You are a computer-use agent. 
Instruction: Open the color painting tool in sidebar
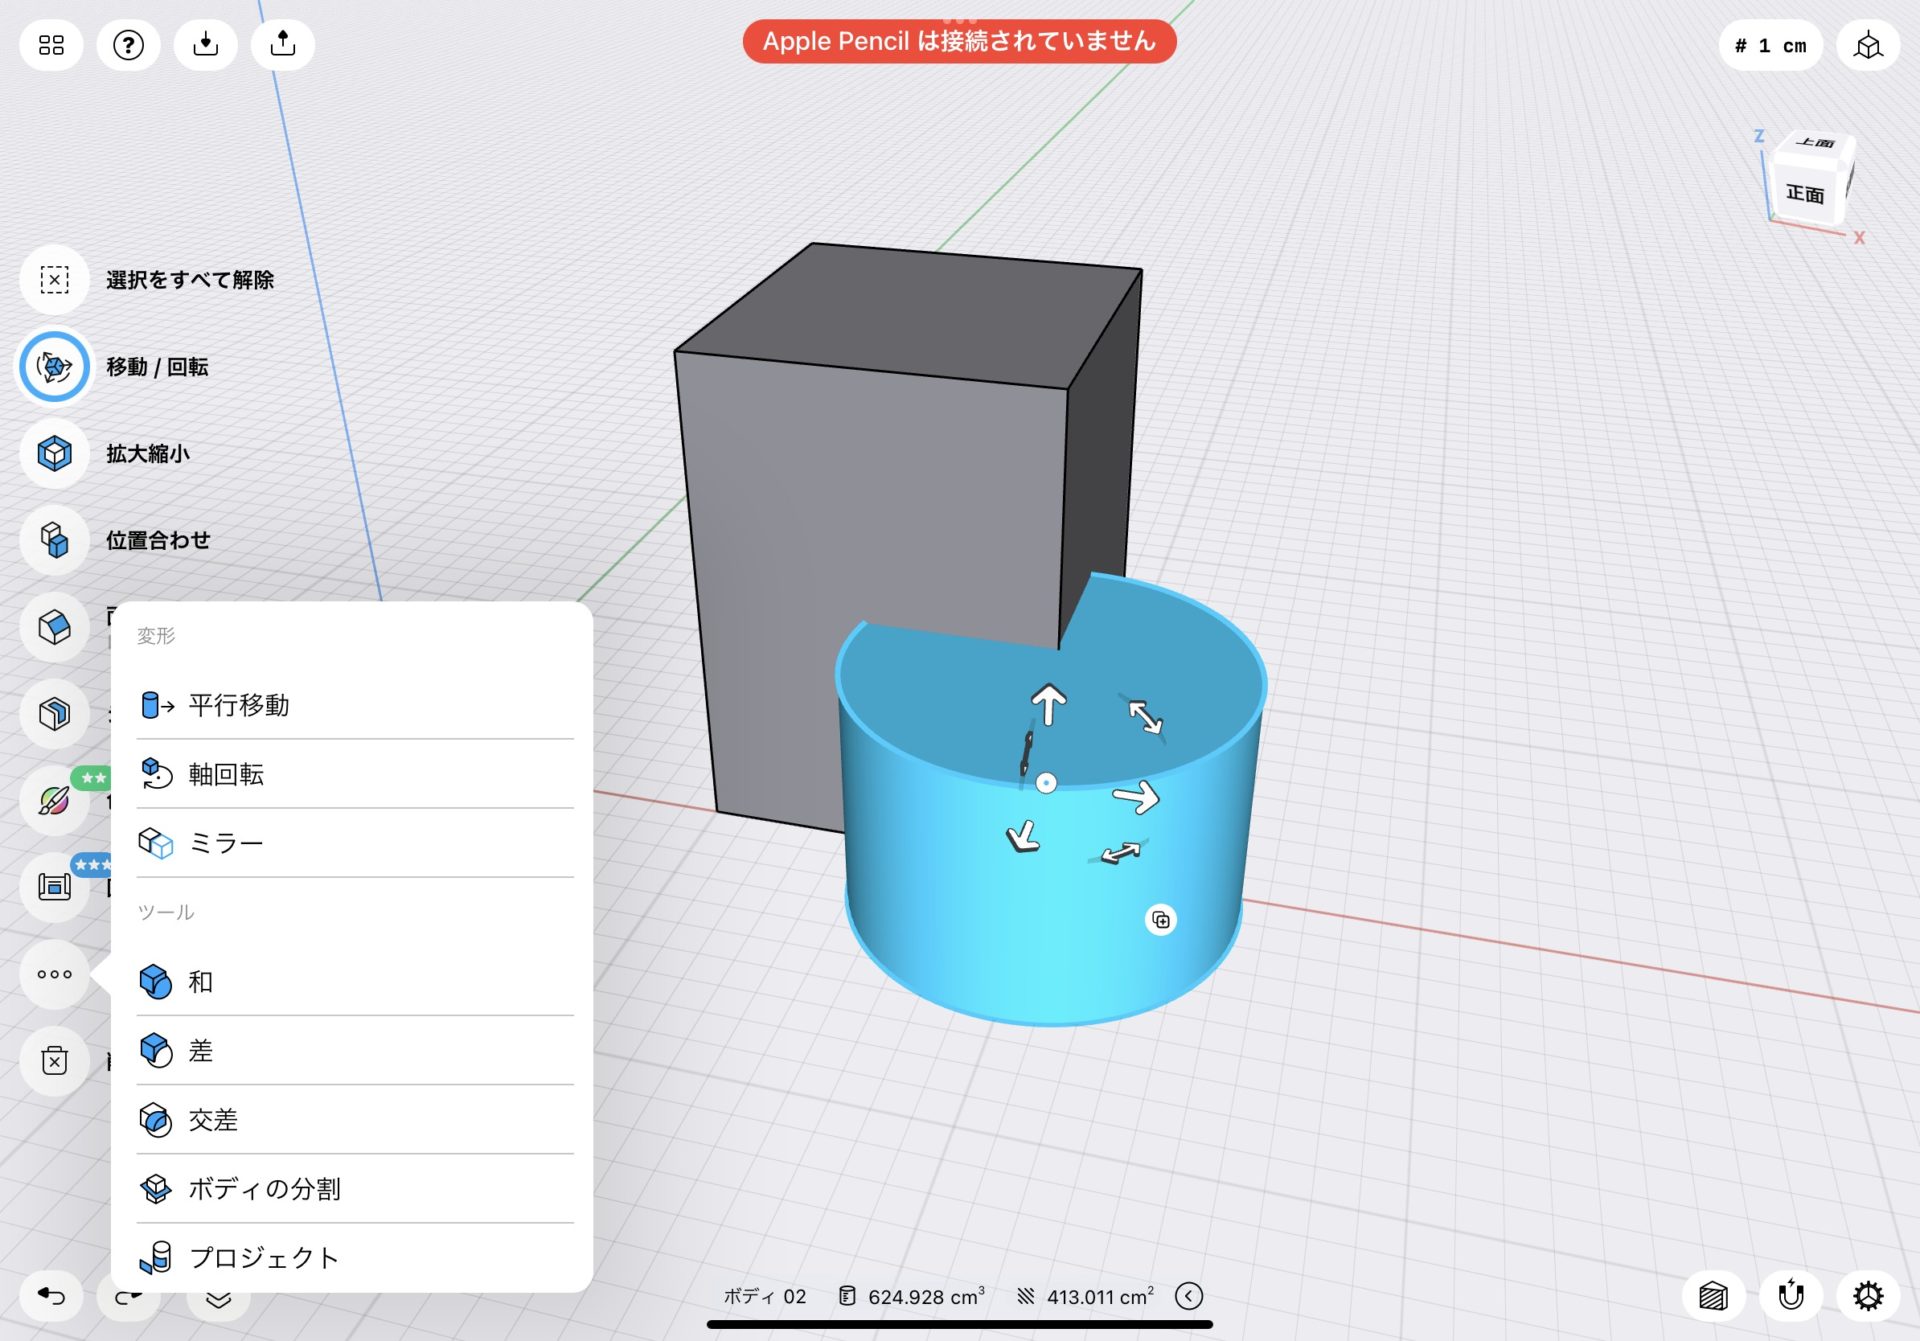pos(54,801)
